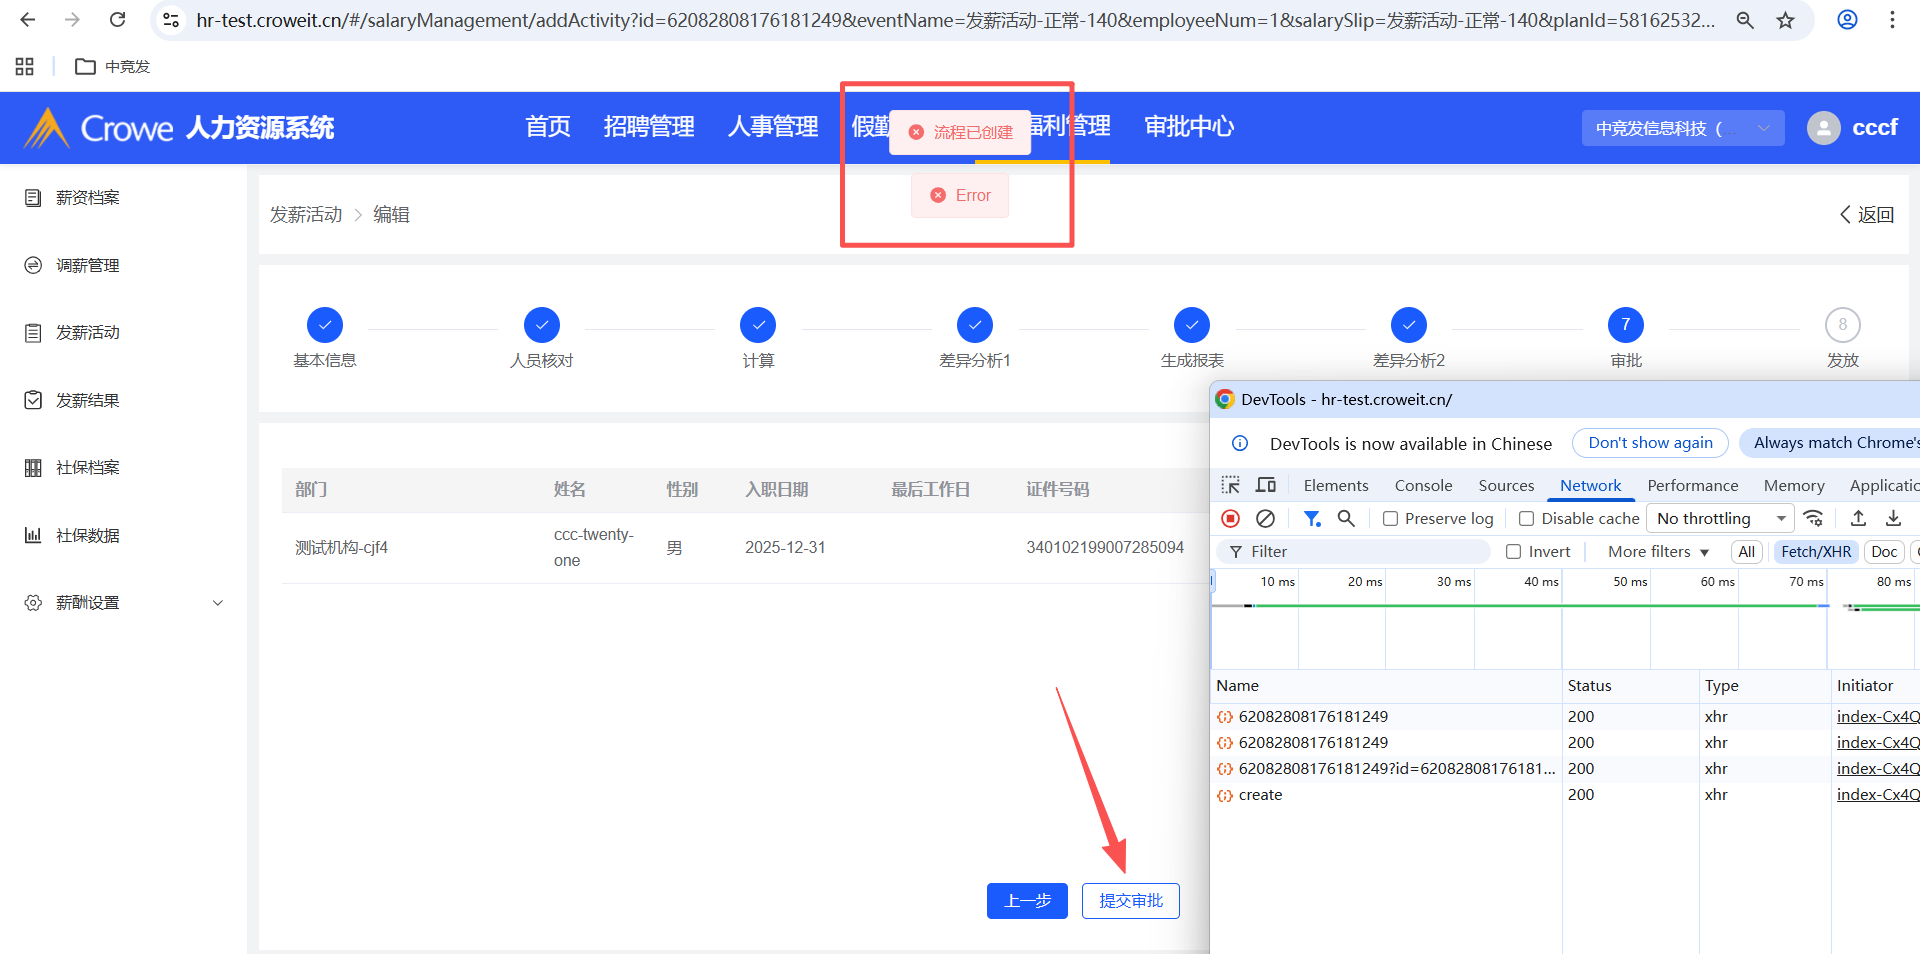Viewport: 1920px width, 954px height.
Task: Switch to the Console tab
Action: point(1423,485)
